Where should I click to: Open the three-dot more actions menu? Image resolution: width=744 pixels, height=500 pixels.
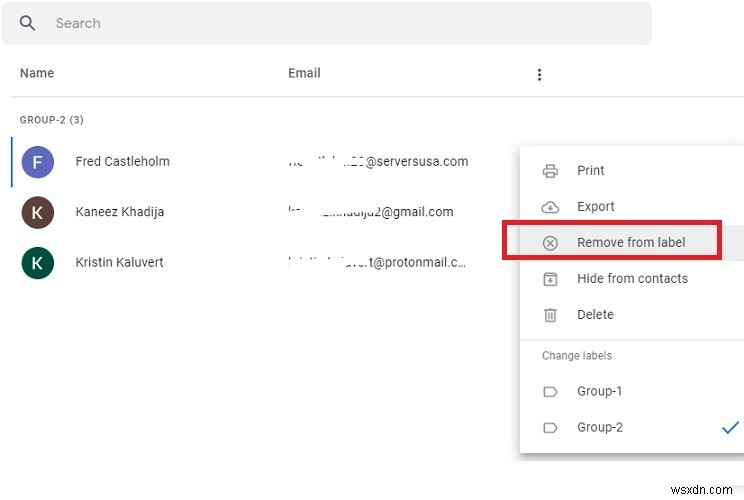coord(539,74)
